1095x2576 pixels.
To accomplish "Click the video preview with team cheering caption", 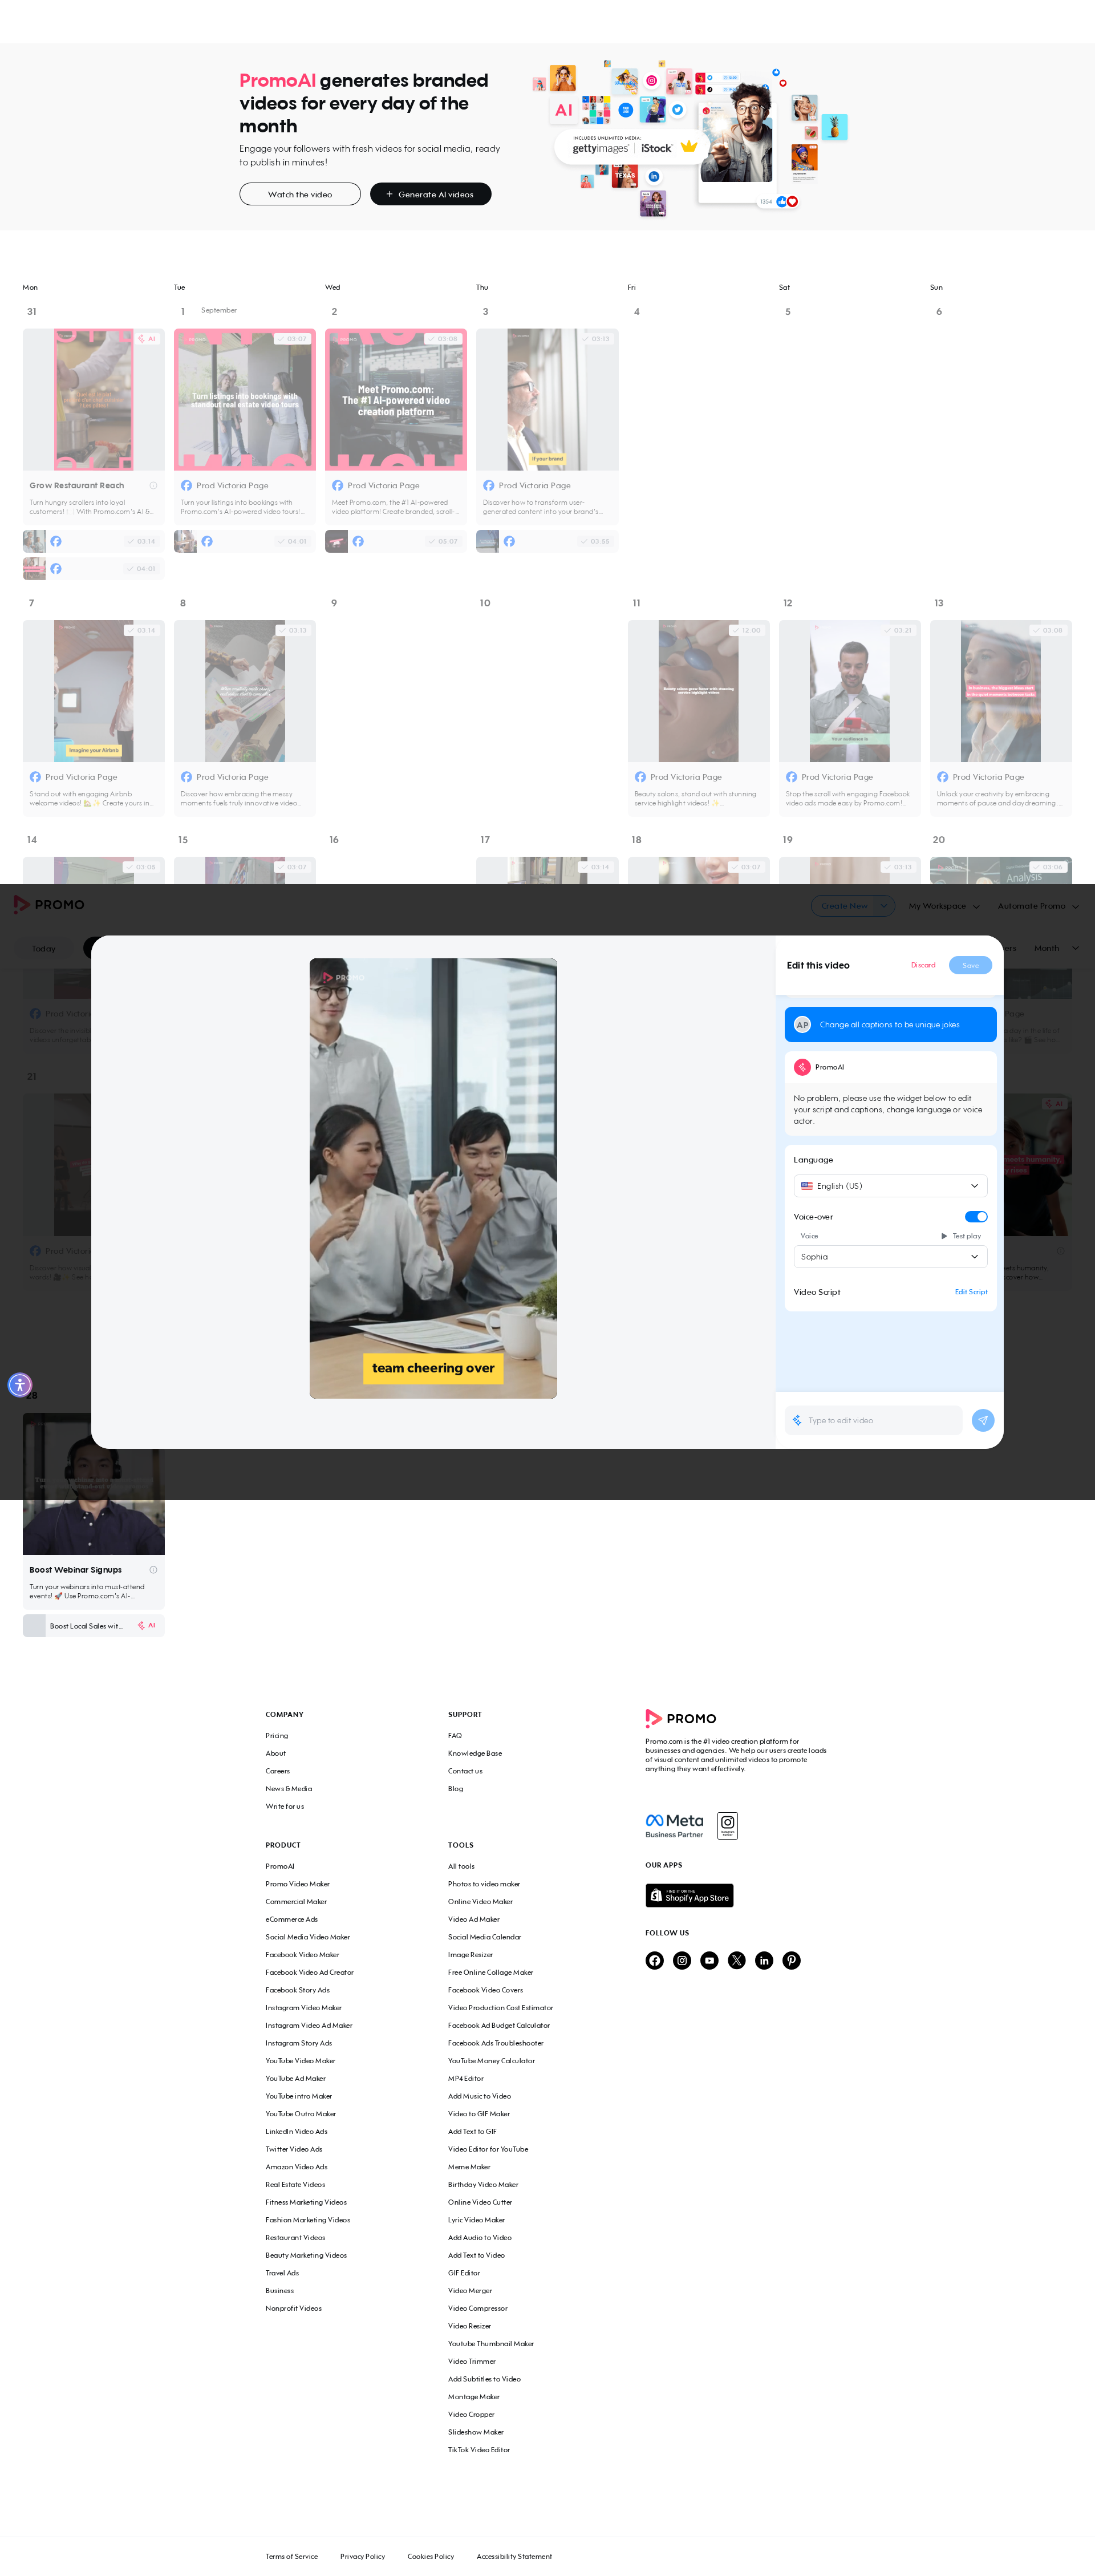I will (433, 1178).
